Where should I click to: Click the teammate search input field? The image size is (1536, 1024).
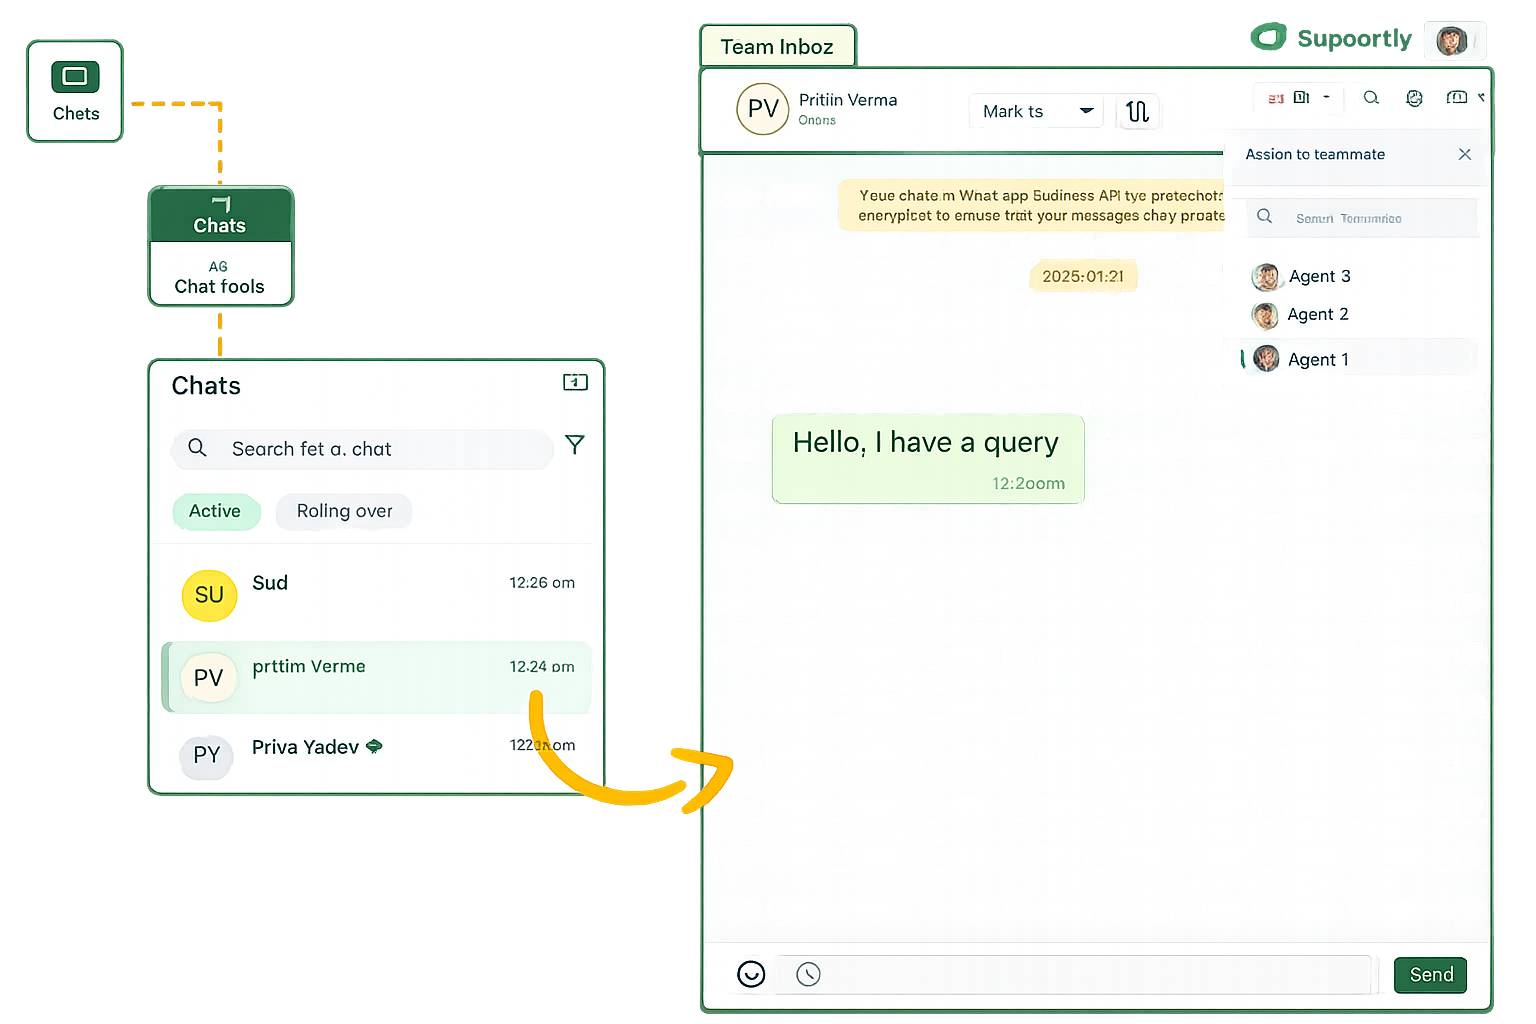click(x=1362, y=218)
